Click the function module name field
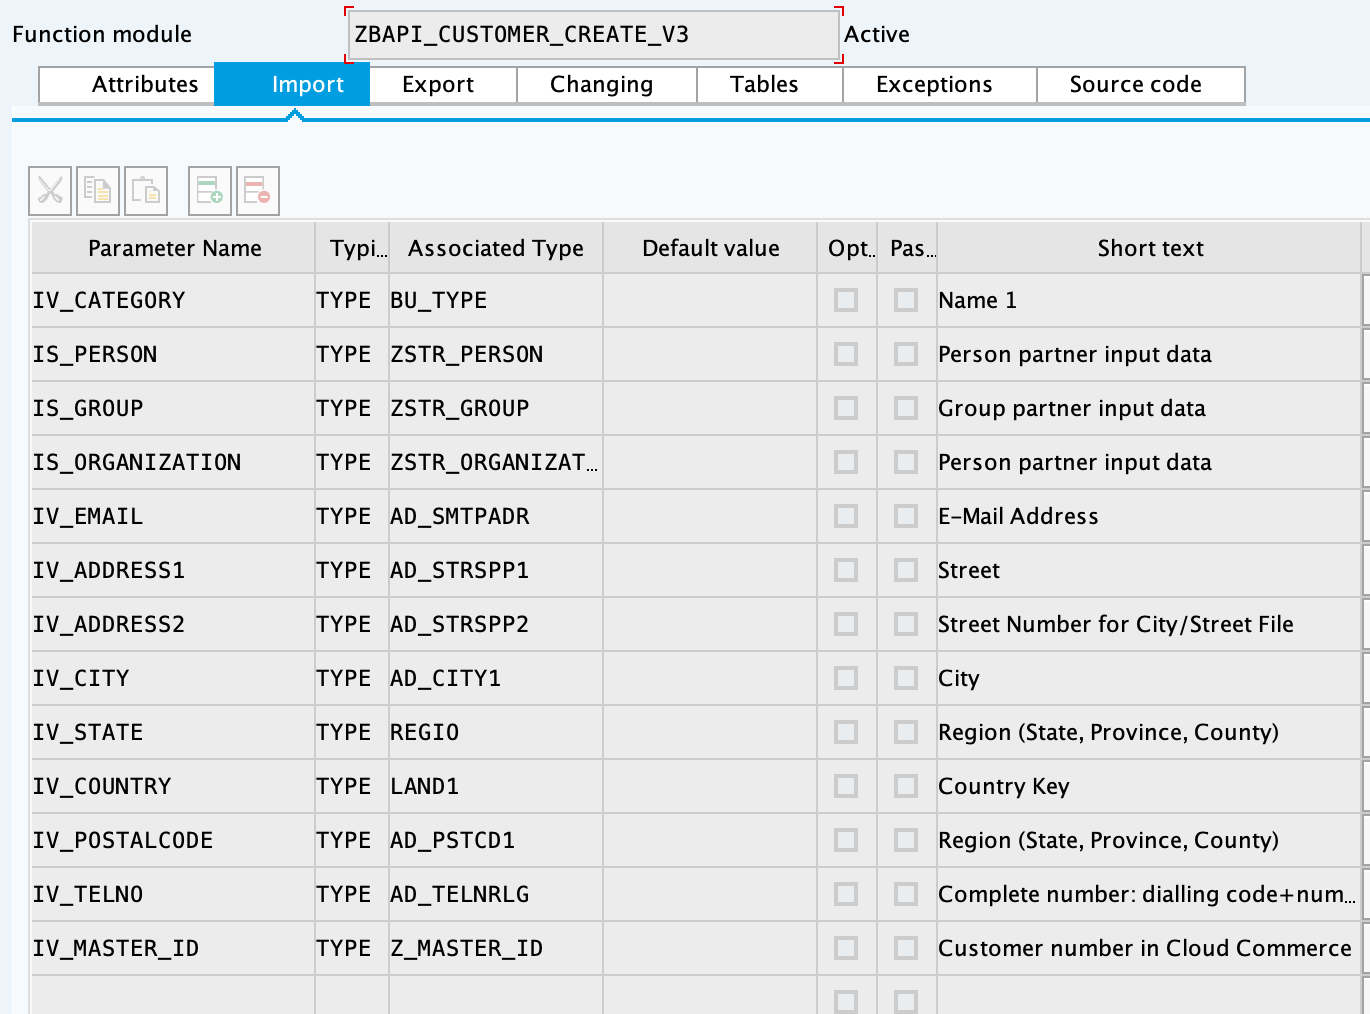 point(593,35)
